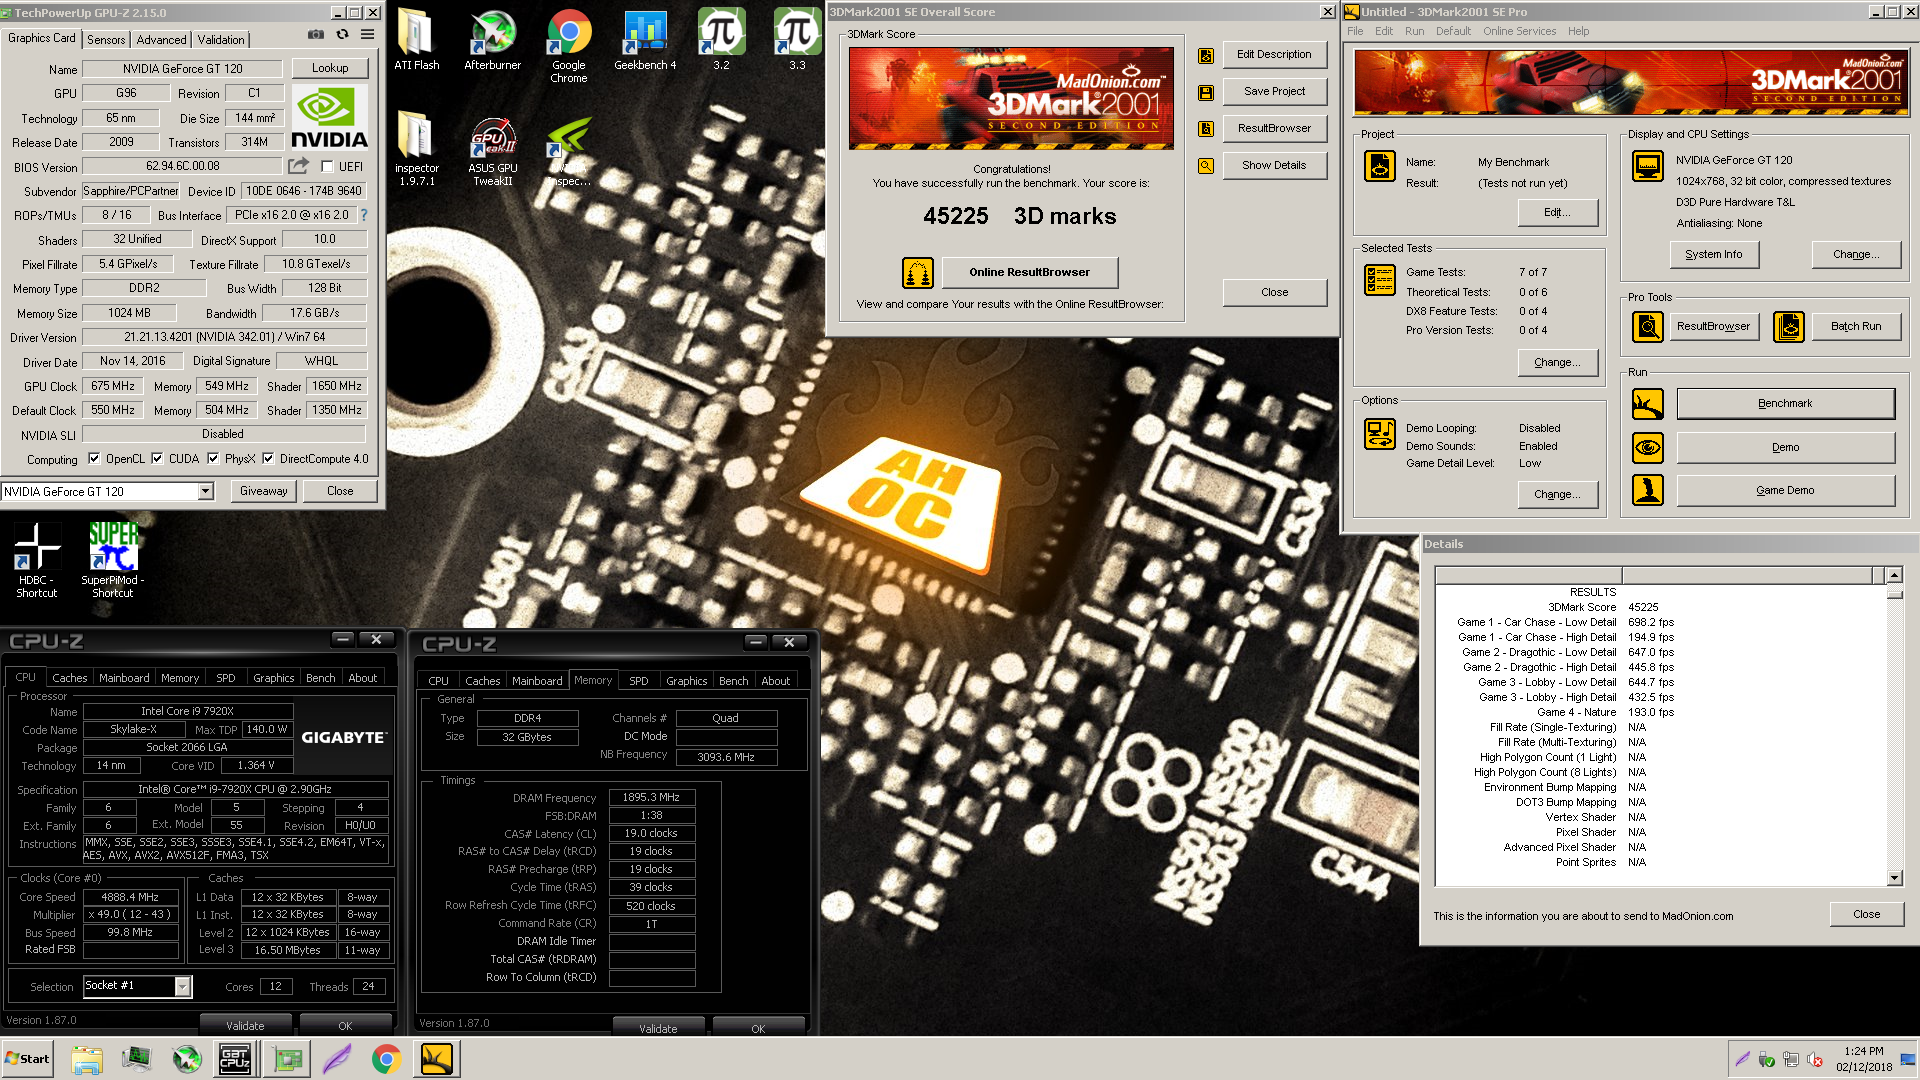Click the 3DMark icon in the taskbar
1920x1080 pixels.
point(437,1059)
